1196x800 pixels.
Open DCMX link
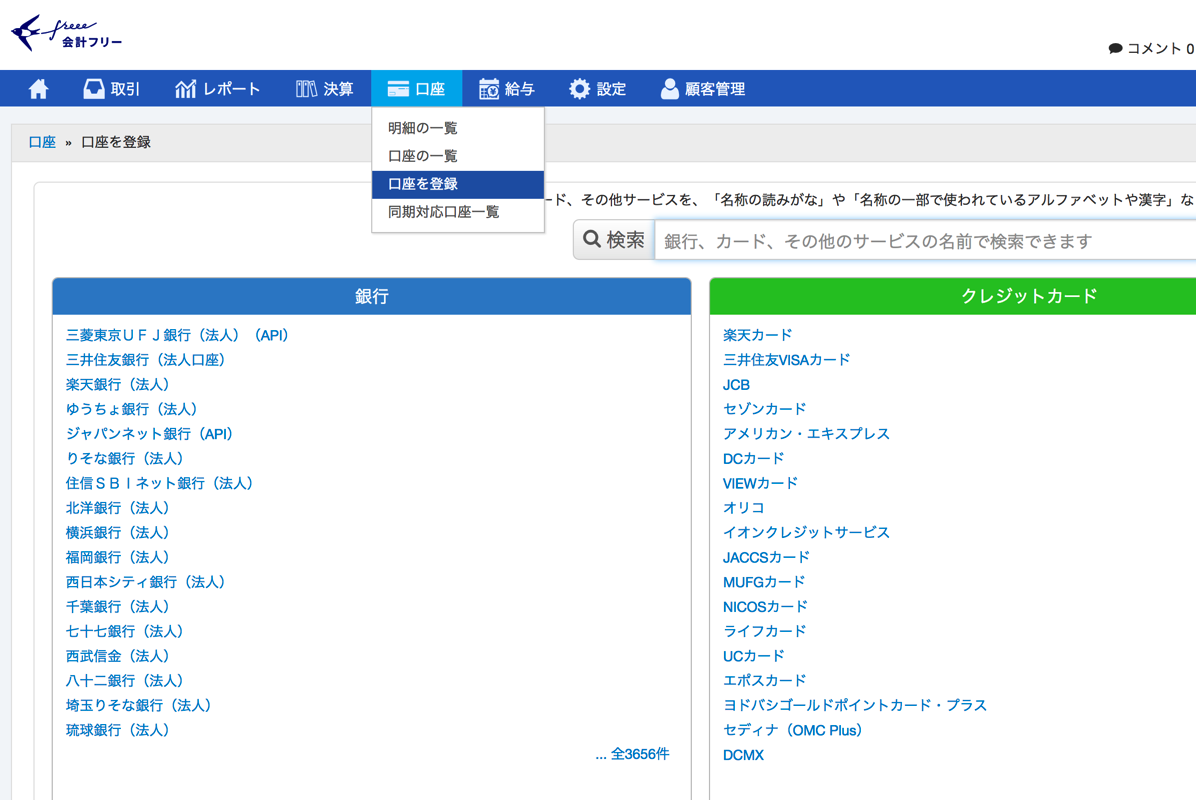(x=744, y=755)
